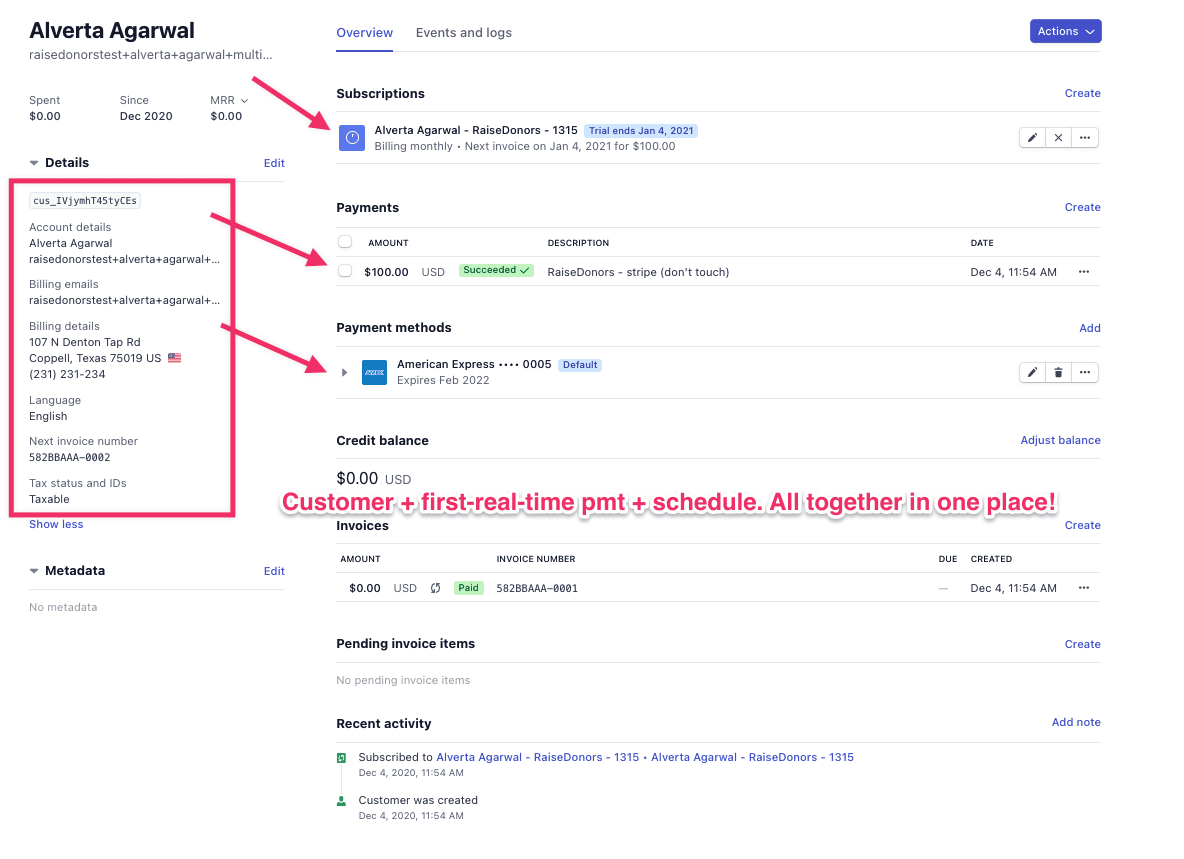
Task: Open more options for the $100.00 payment
Action: coord(1084,272)
